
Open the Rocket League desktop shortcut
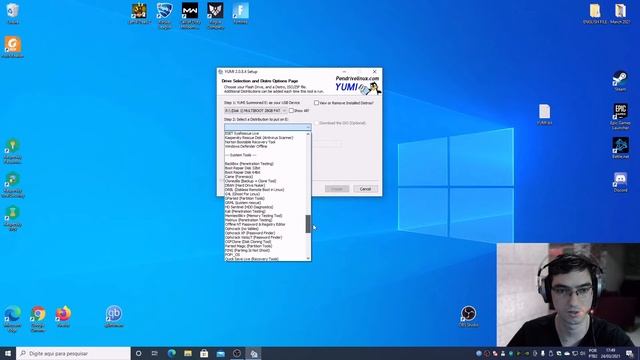point(164,16)
